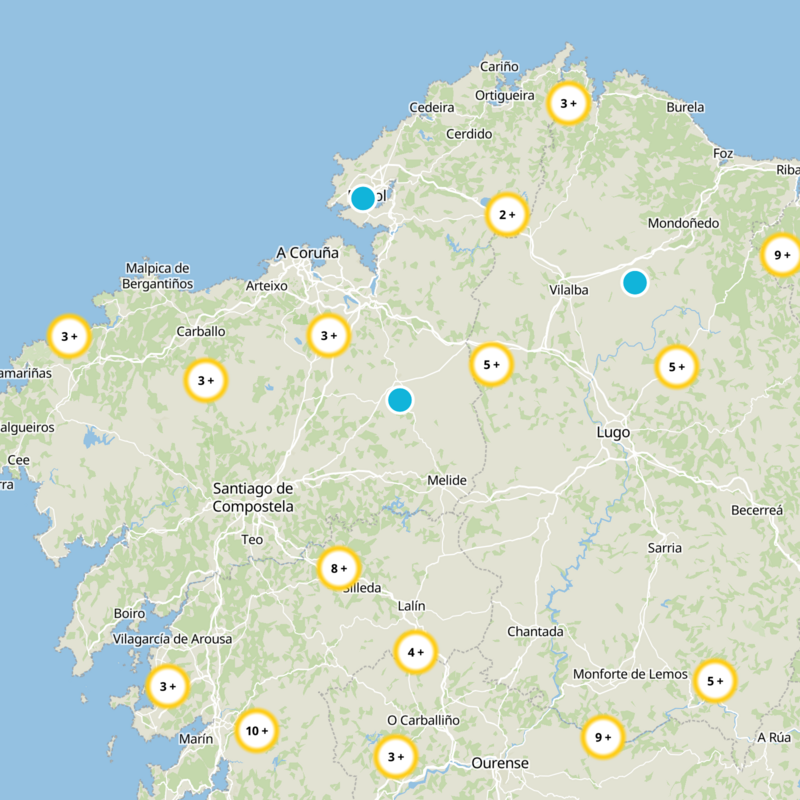800x800 pixels.
Task: Select the blue point marker east of Vilalba
Action: (x=635, y=283)
